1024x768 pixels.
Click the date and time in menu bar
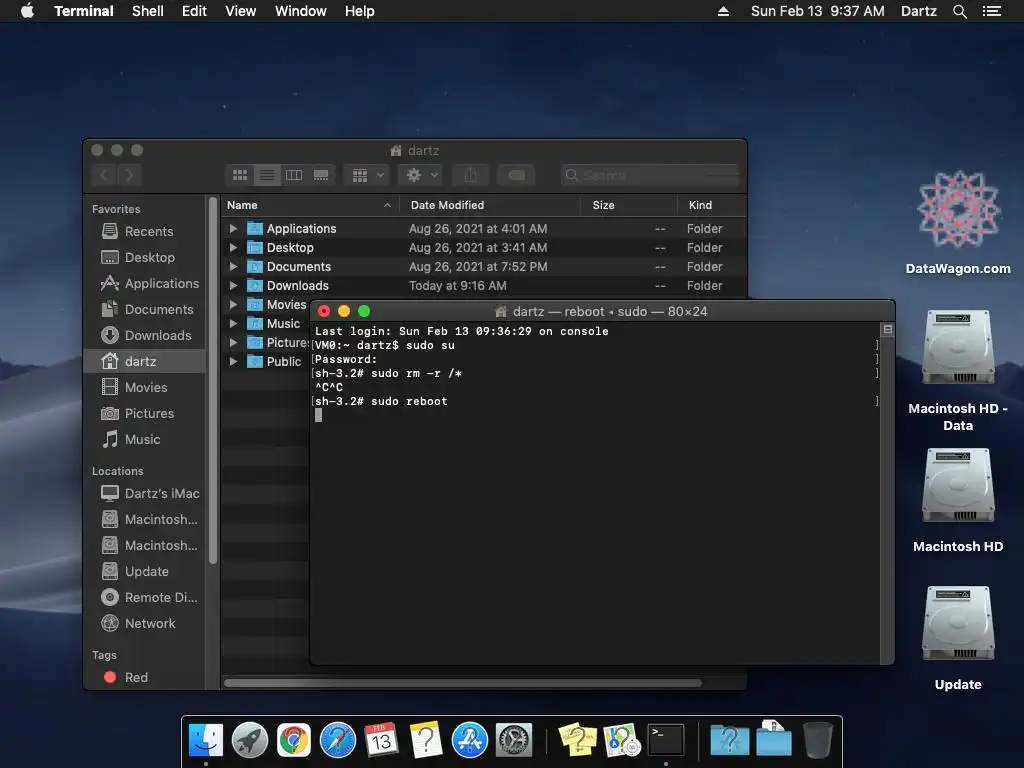click(x=818, y=11)
